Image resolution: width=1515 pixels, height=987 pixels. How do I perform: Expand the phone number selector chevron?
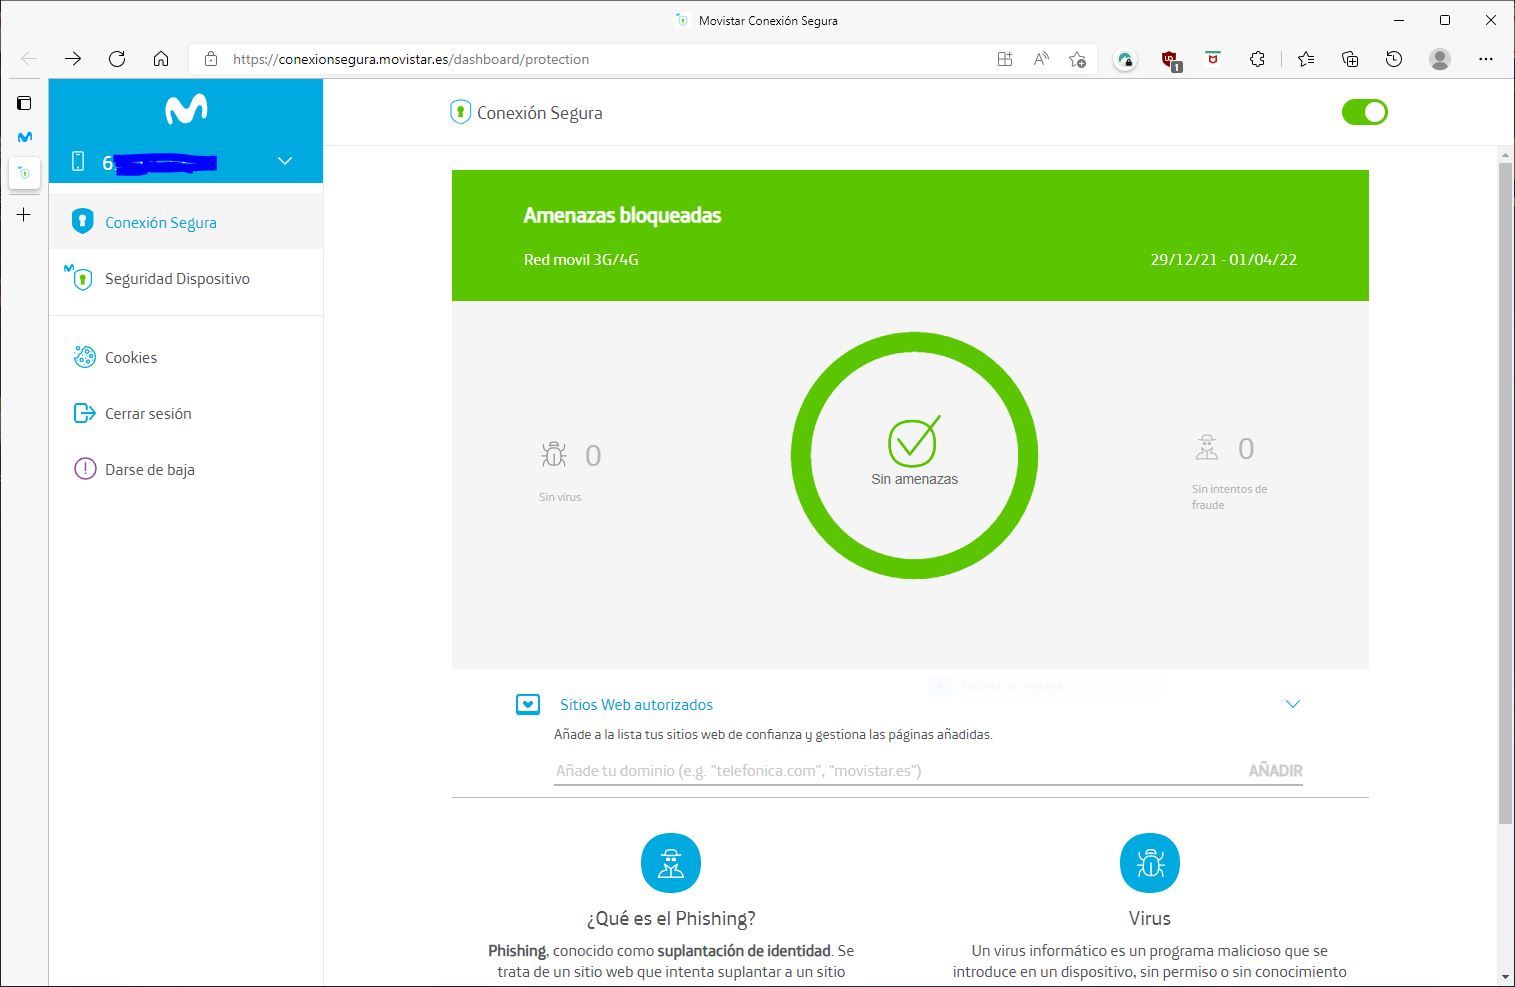pos(285,161)
